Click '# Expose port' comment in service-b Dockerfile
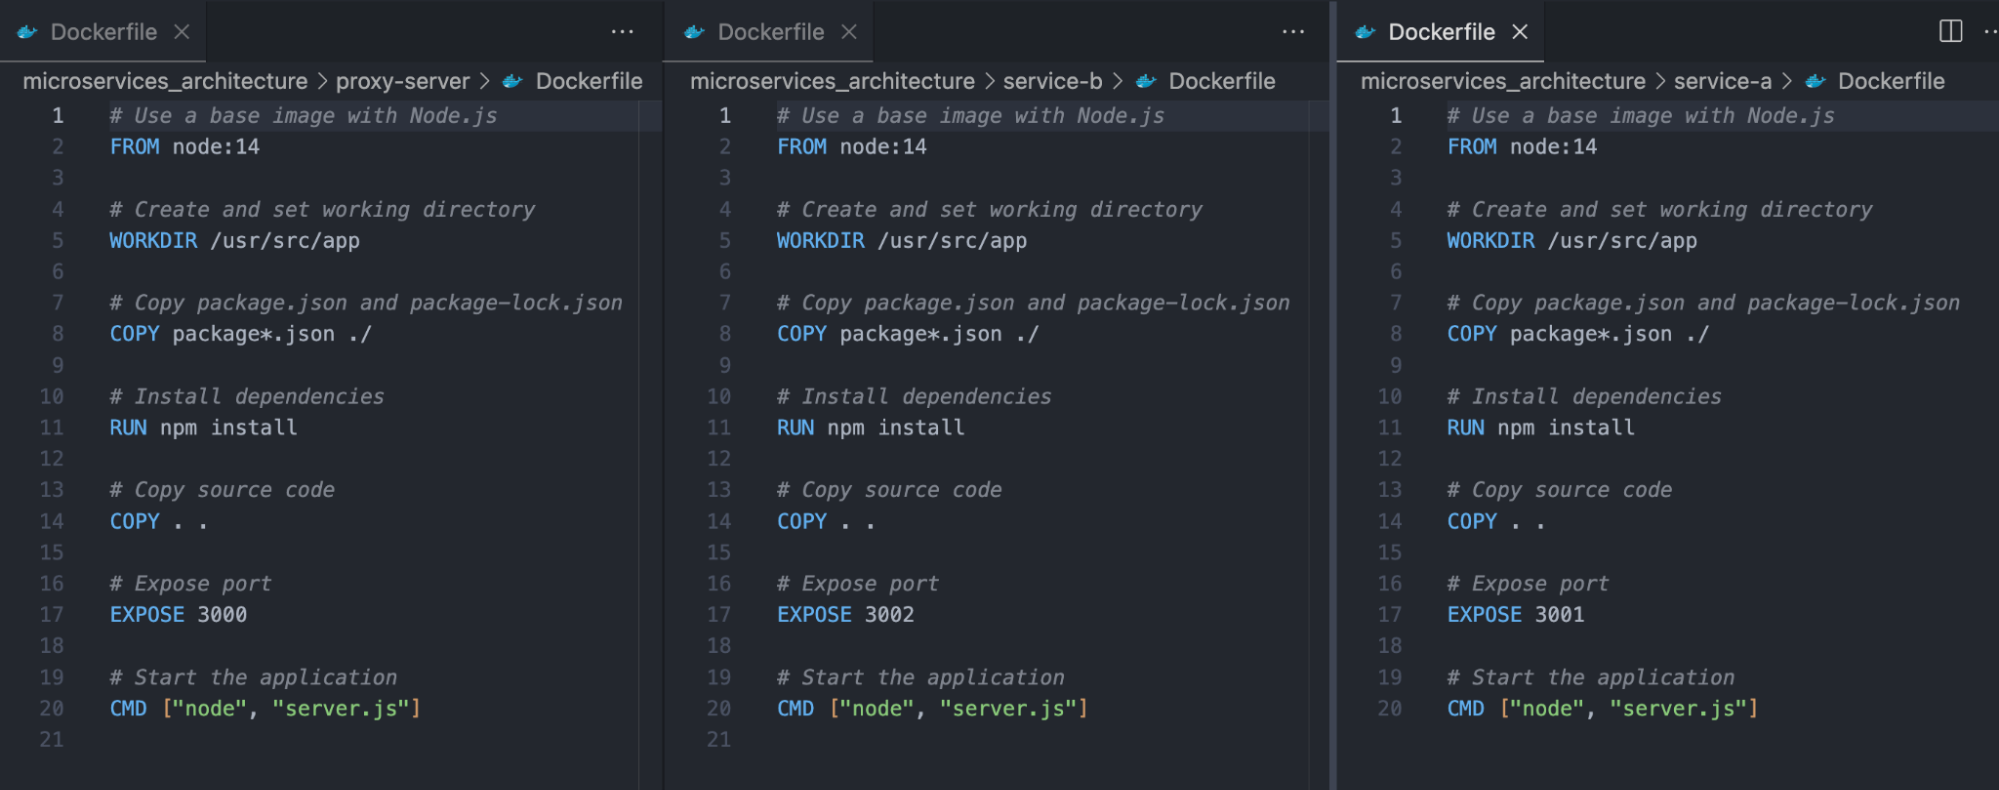The image size is (1999, 790). coord(858,583)
